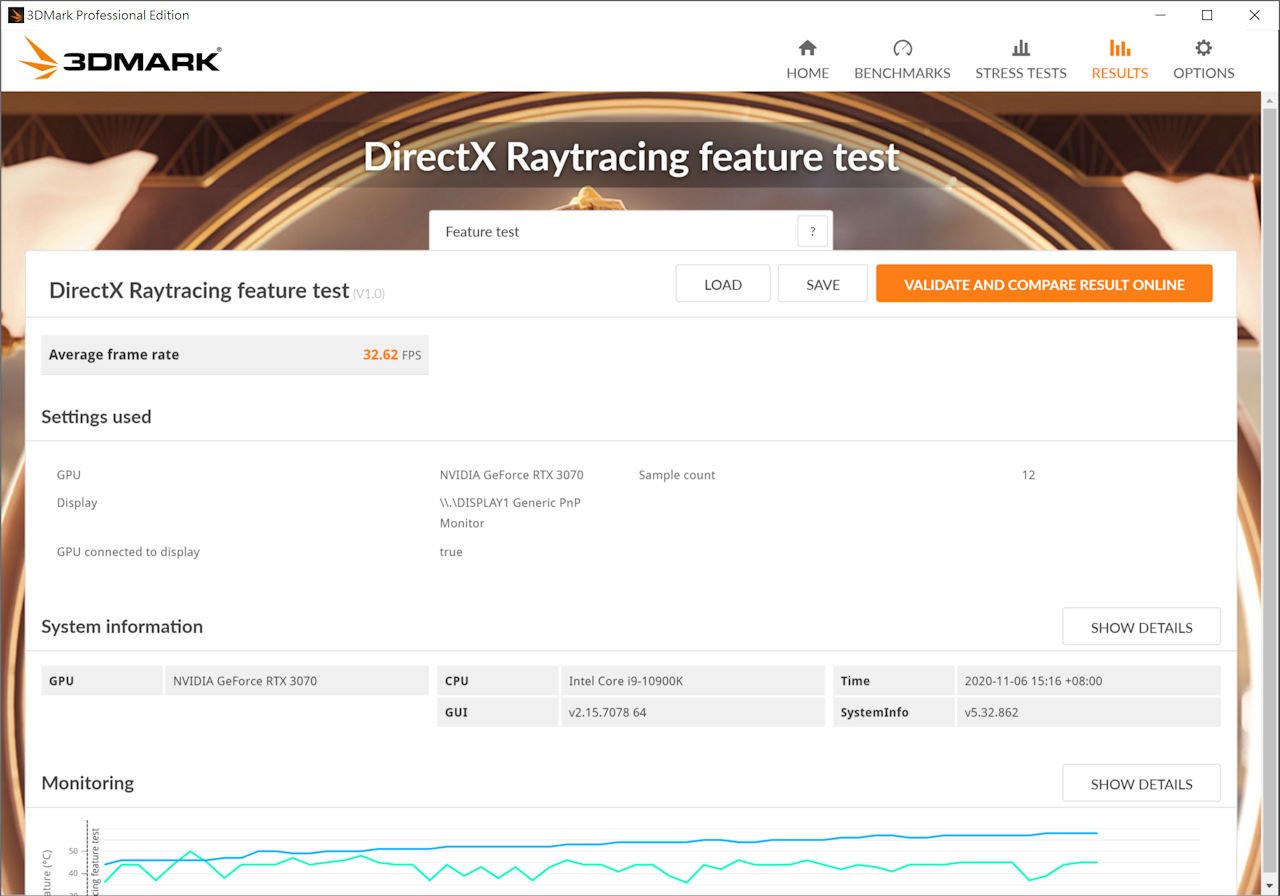
Task: Click the true value for GPU connected
Action: tap(451, 552)
